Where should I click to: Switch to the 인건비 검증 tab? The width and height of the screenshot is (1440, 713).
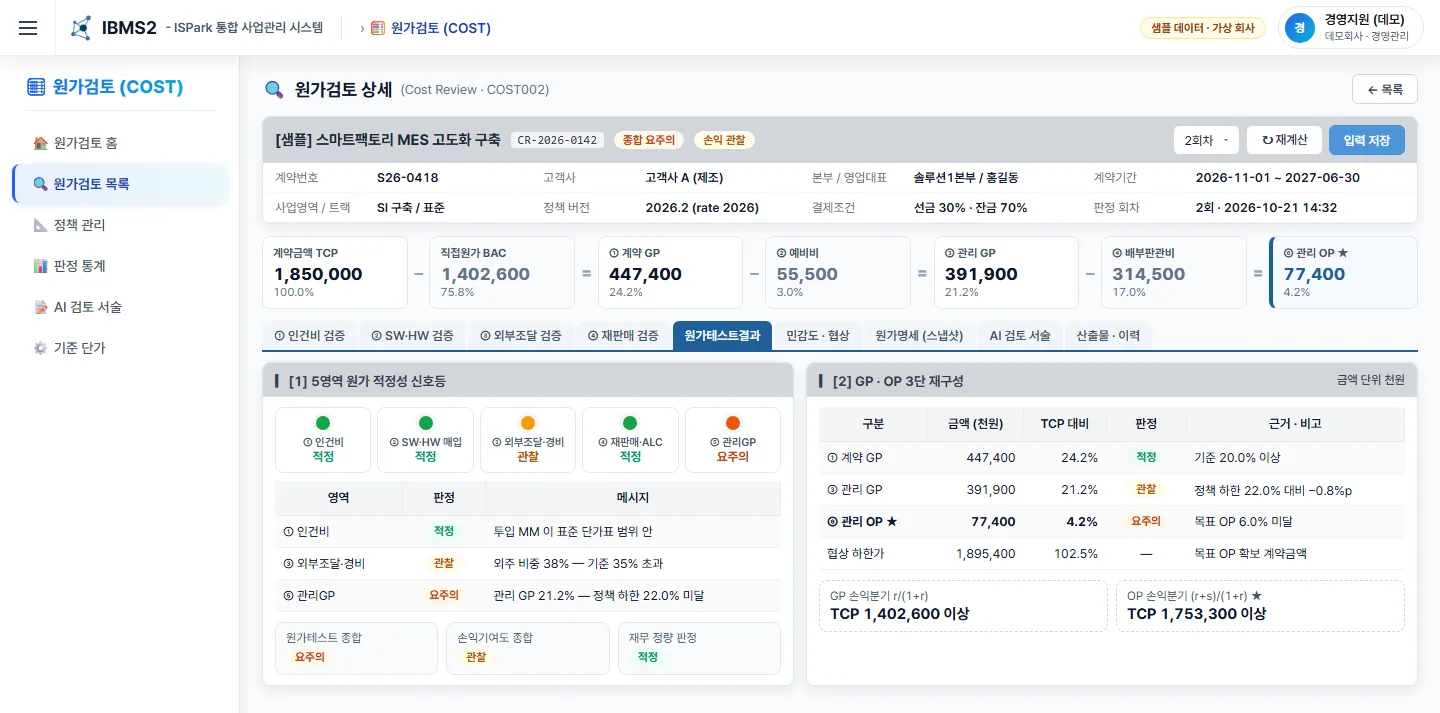[x=309, y=336]
